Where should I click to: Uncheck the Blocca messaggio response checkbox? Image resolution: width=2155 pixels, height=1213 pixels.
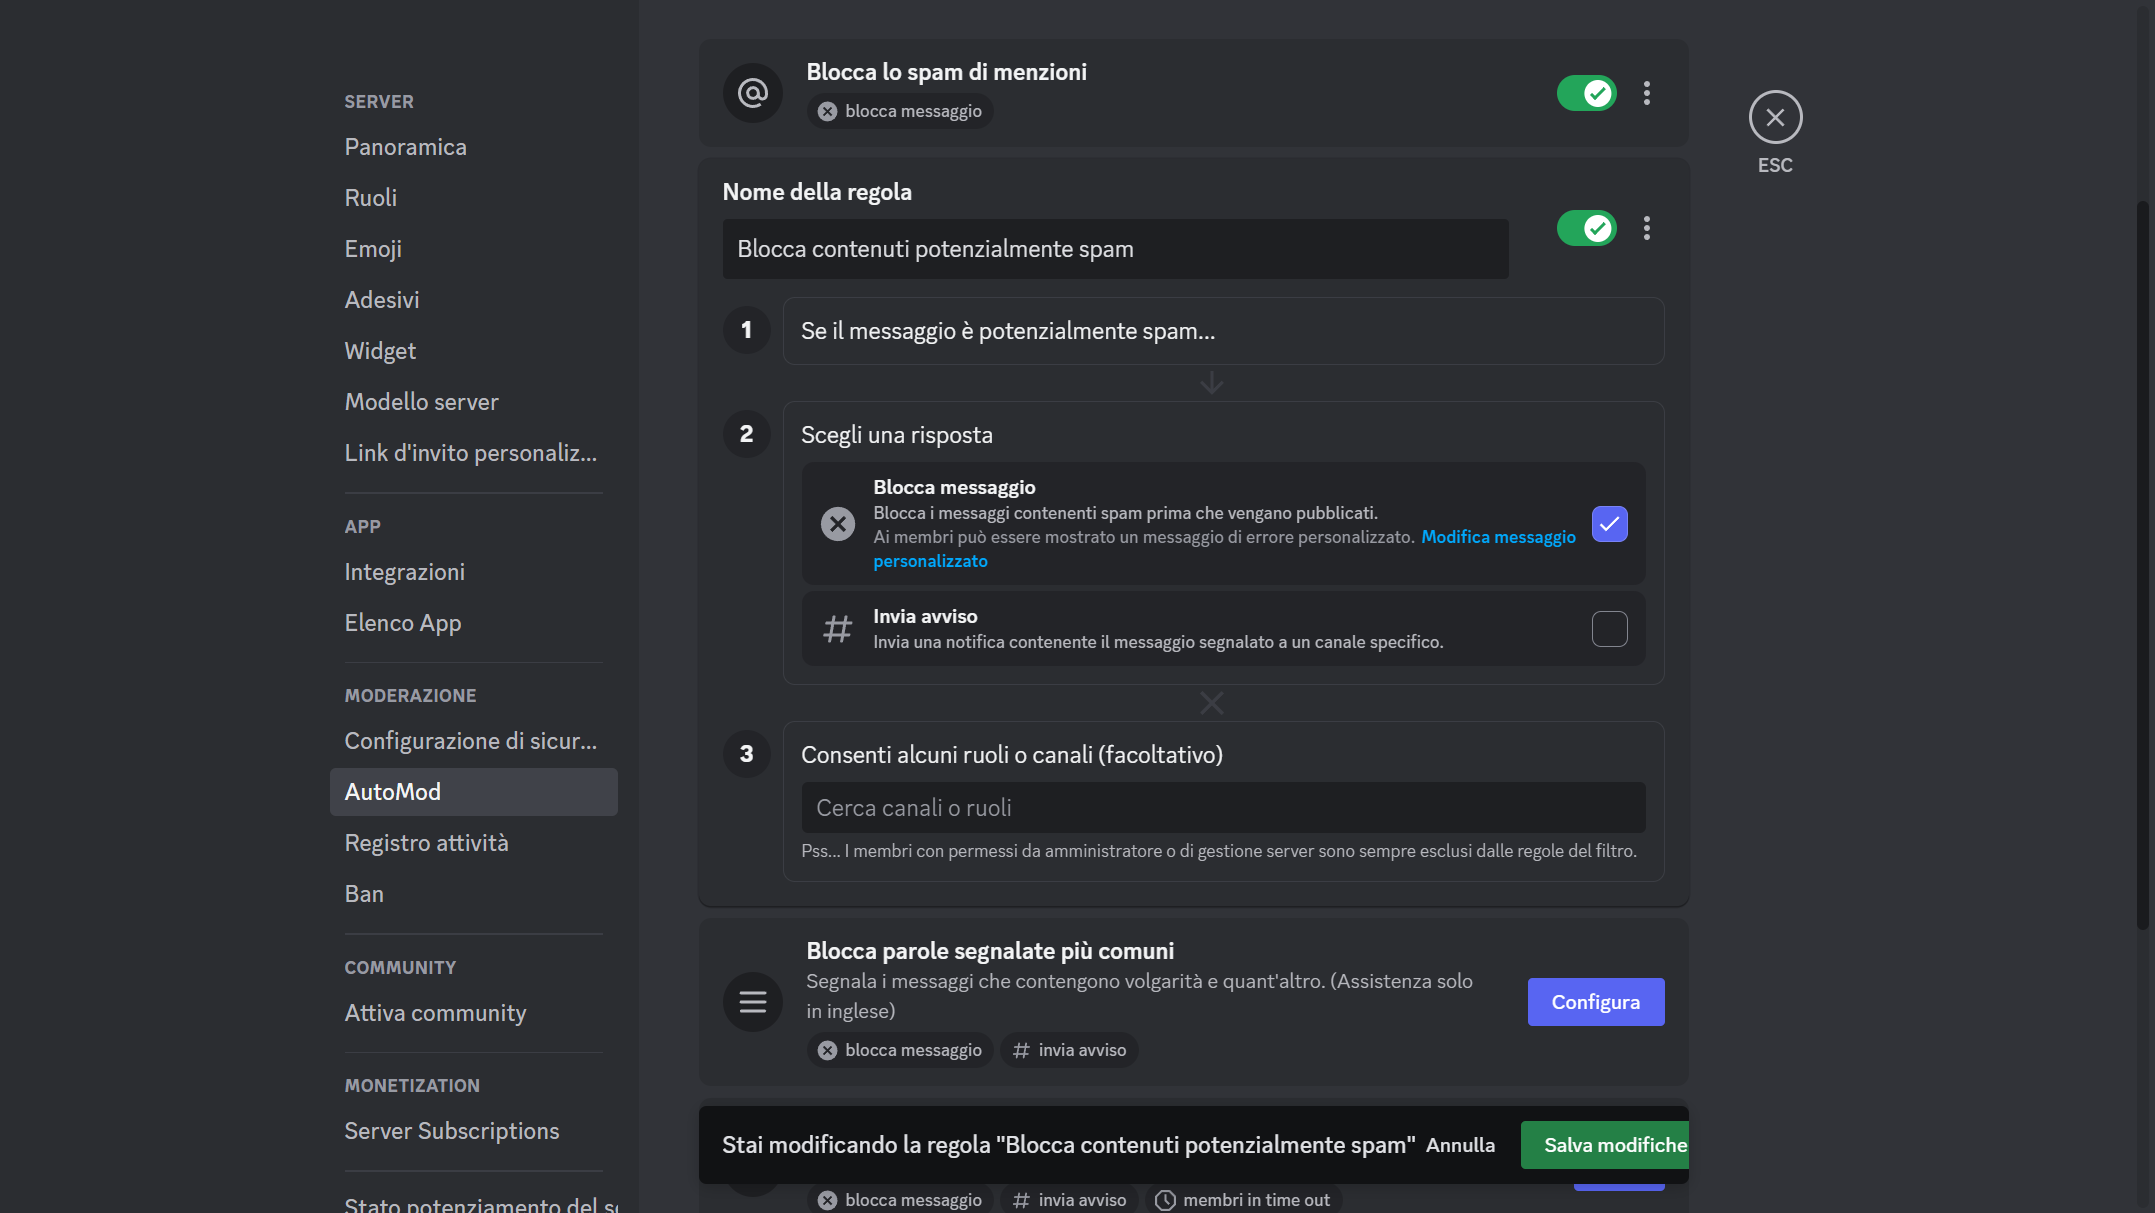1609,523
